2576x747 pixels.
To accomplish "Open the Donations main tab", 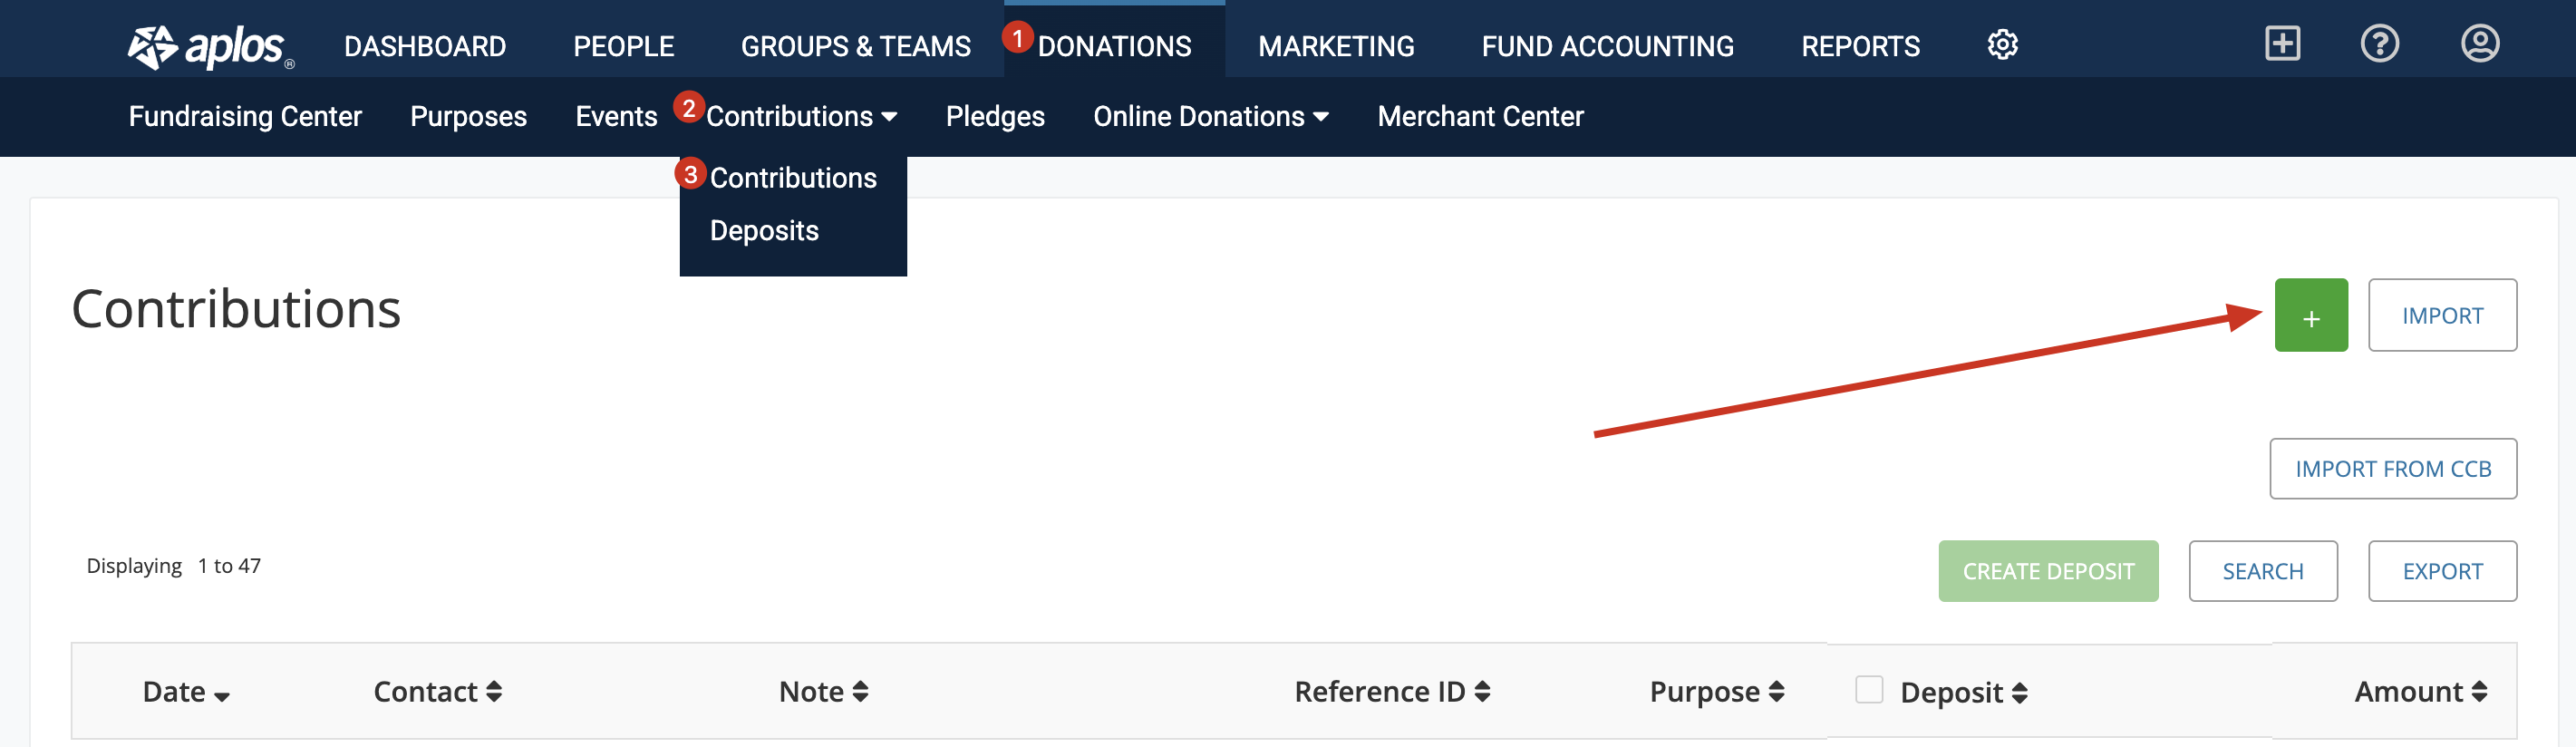I will (1114, 46).
